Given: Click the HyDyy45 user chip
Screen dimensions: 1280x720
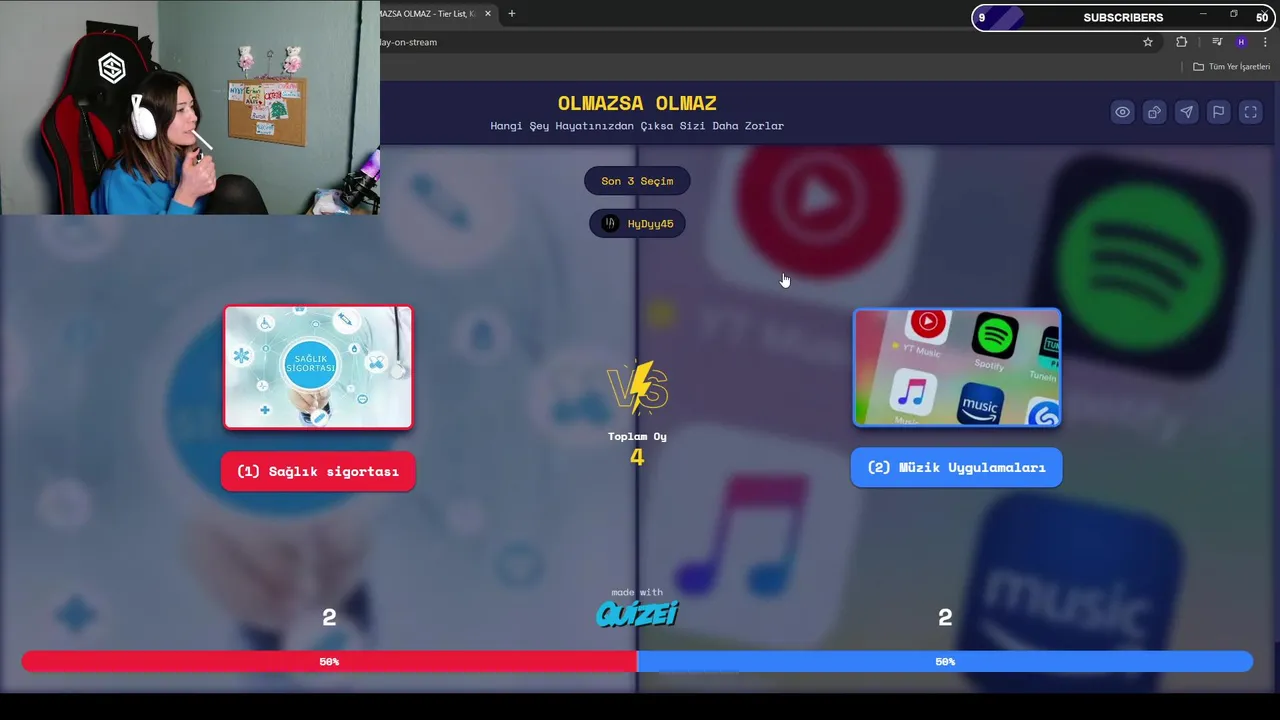Looking at the screenshot, I should (x=637, y=224).
